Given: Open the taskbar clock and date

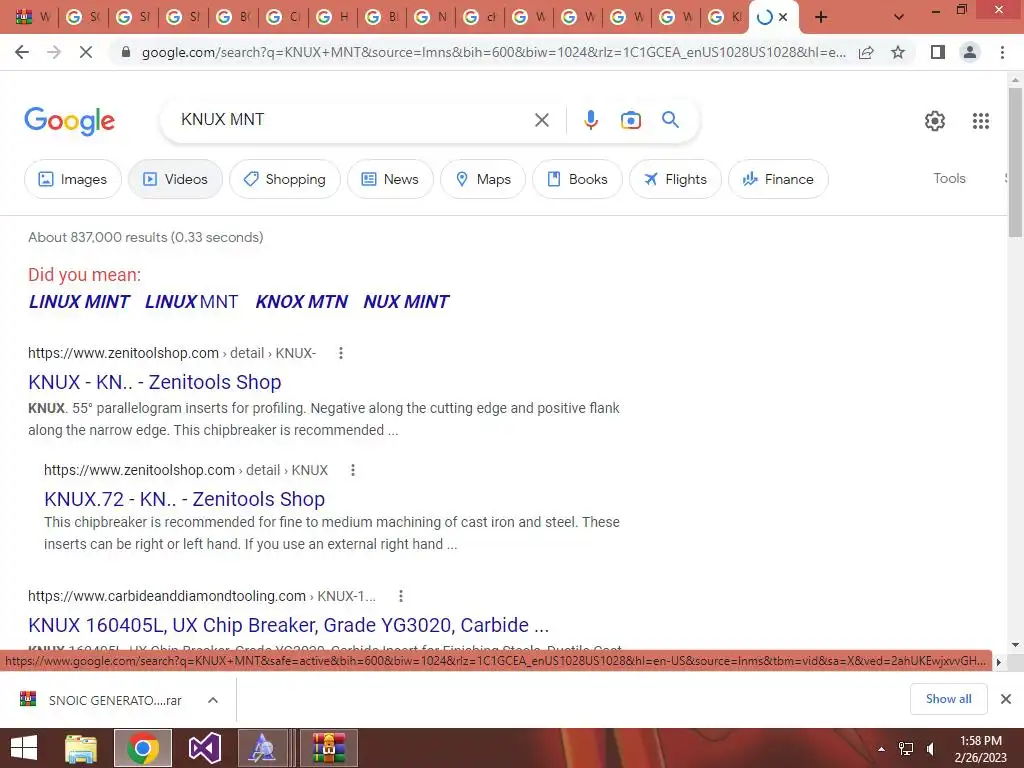Looking at the screenshot, I should pos(980,749).
